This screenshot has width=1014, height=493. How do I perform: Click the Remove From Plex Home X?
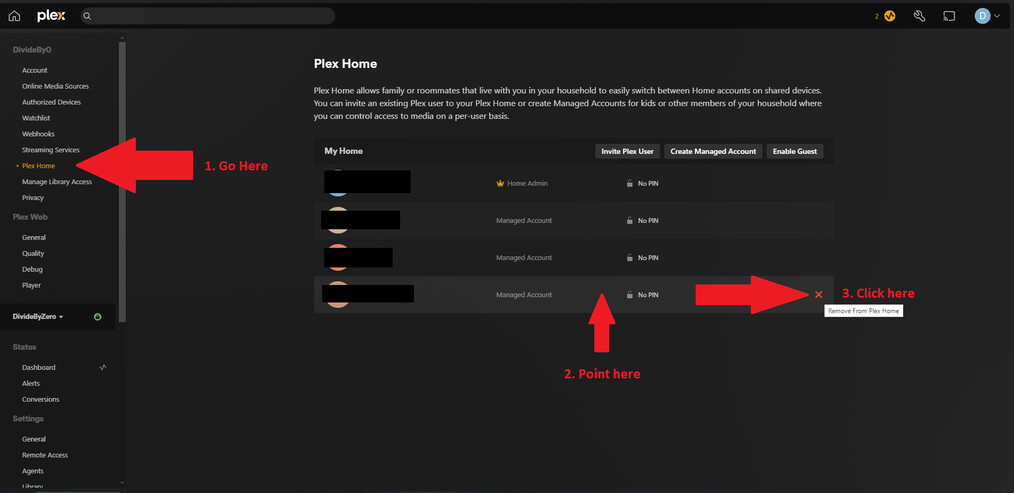(x=819, y=294)
